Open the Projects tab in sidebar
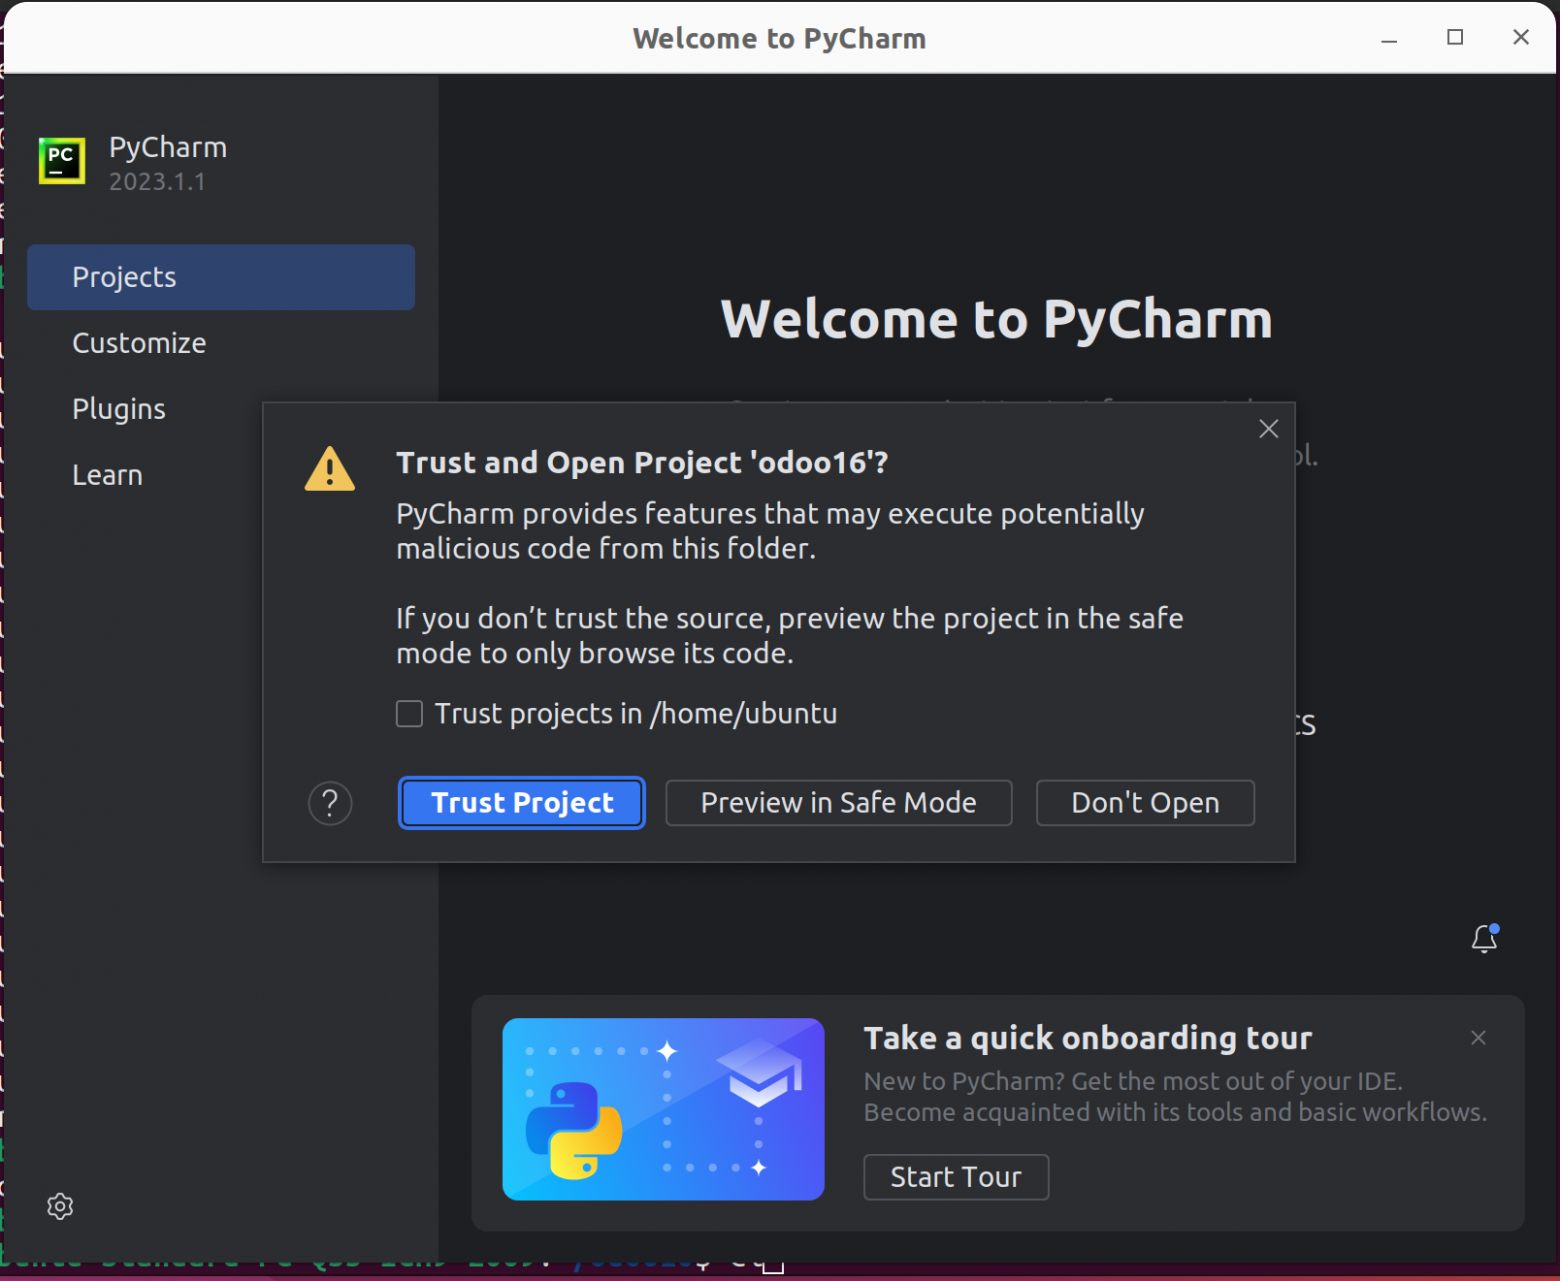Viewport: 1560px width, 1281px height. 221,277
